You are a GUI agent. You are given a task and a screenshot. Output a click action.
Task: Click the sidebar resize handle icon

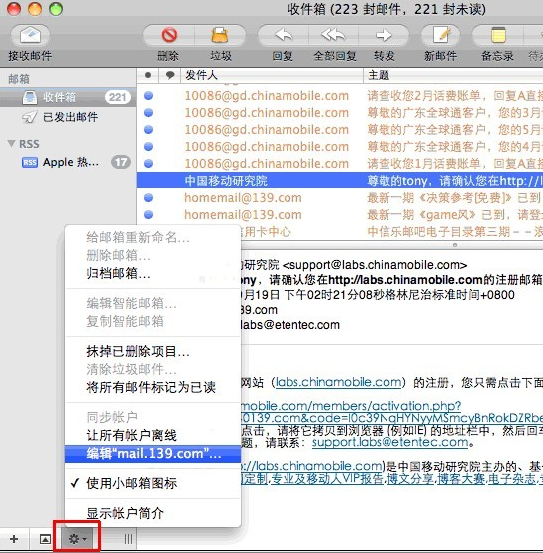tap(128, 539)
